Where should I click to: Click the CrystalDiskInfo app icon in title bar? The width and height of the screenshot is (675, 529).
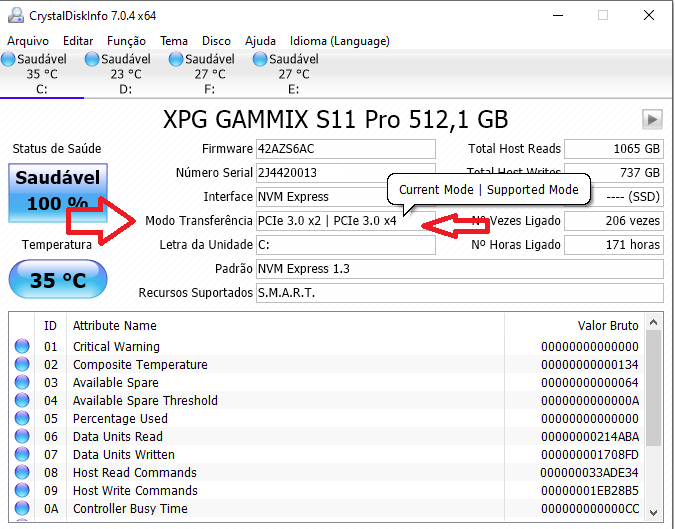point(16,15)
